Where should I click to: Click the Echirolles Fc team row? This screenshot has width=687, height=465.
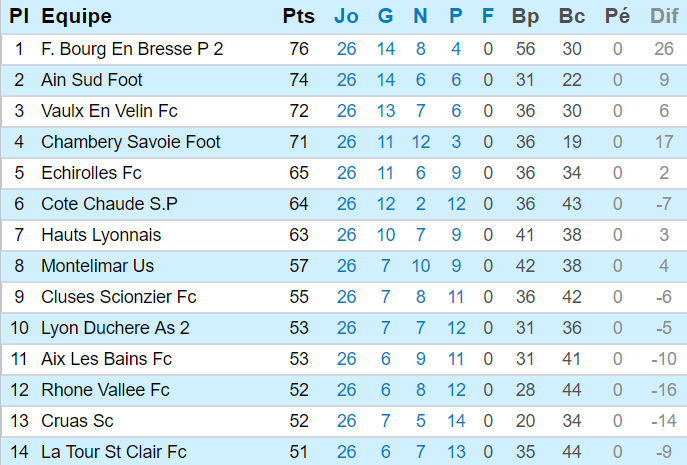click(x=91, y=173)
